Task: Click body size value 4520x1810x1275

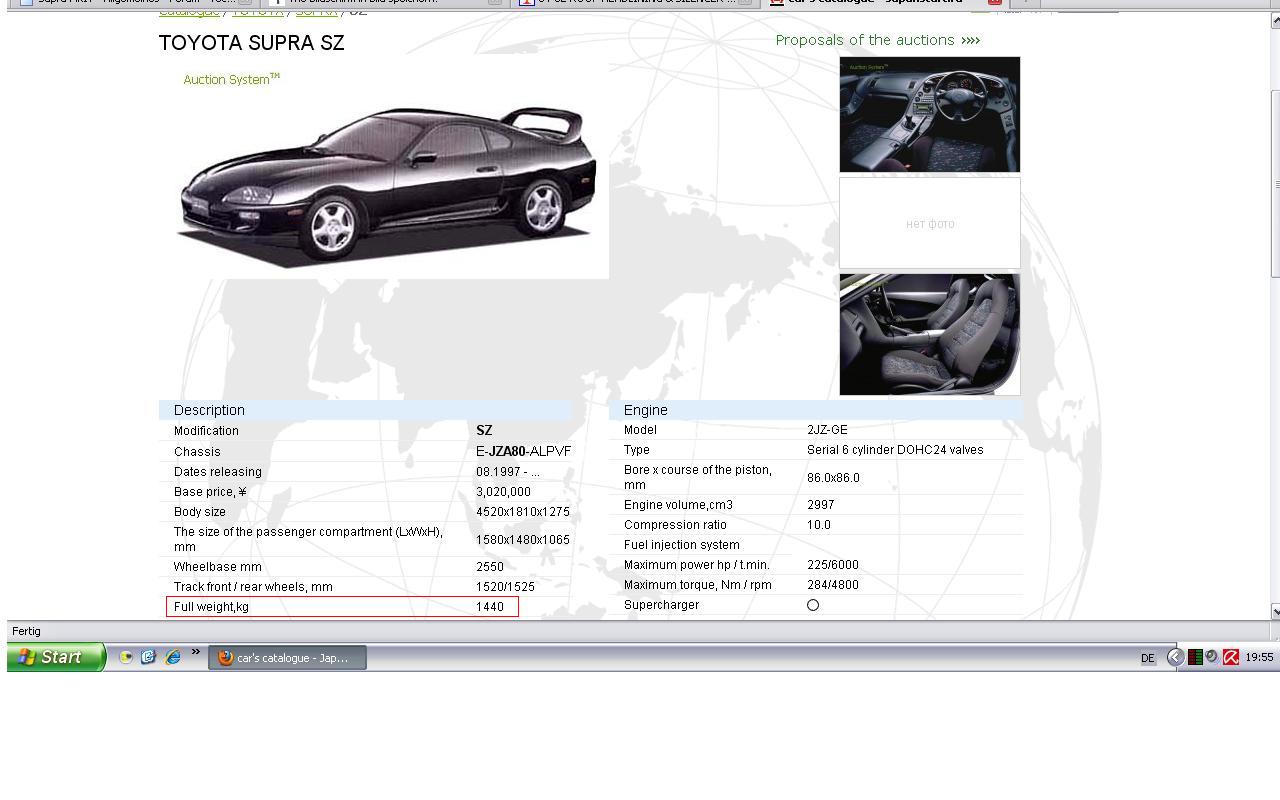Action: click(x=523, y=511)
